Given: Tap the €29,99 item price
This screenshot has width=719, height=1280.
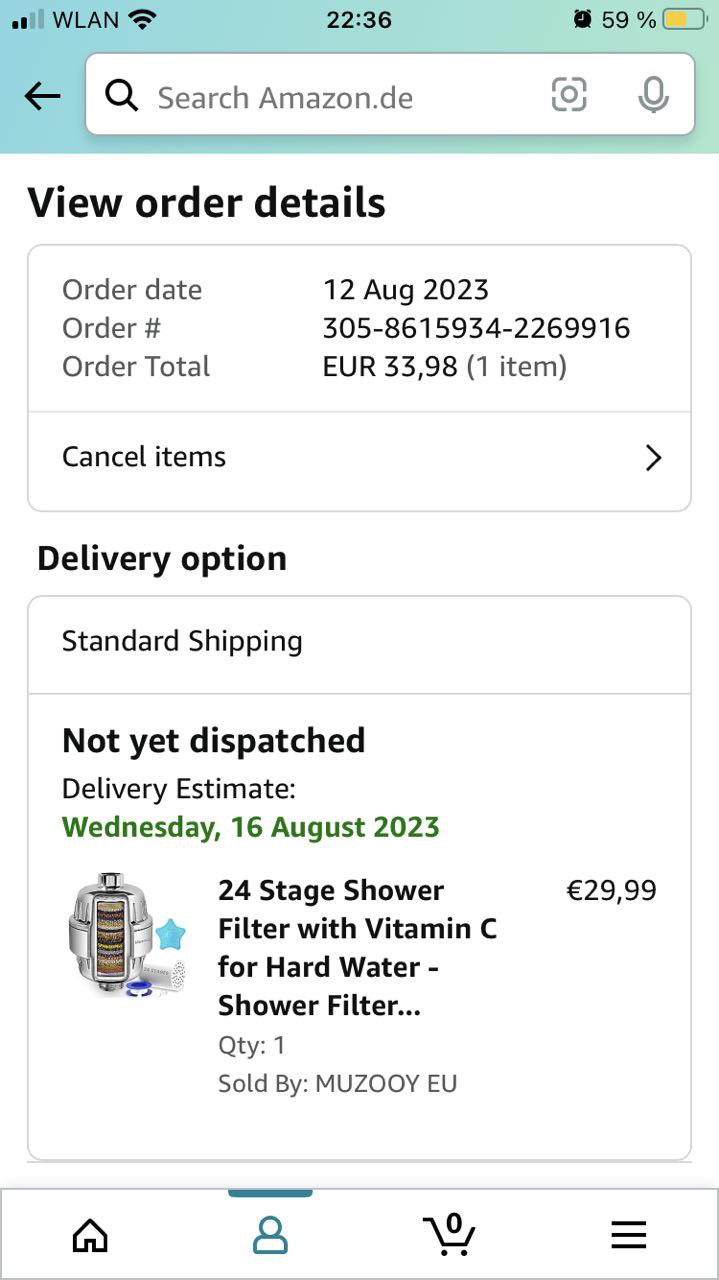Looking at the screenshot, I should [x=611, y=890].
